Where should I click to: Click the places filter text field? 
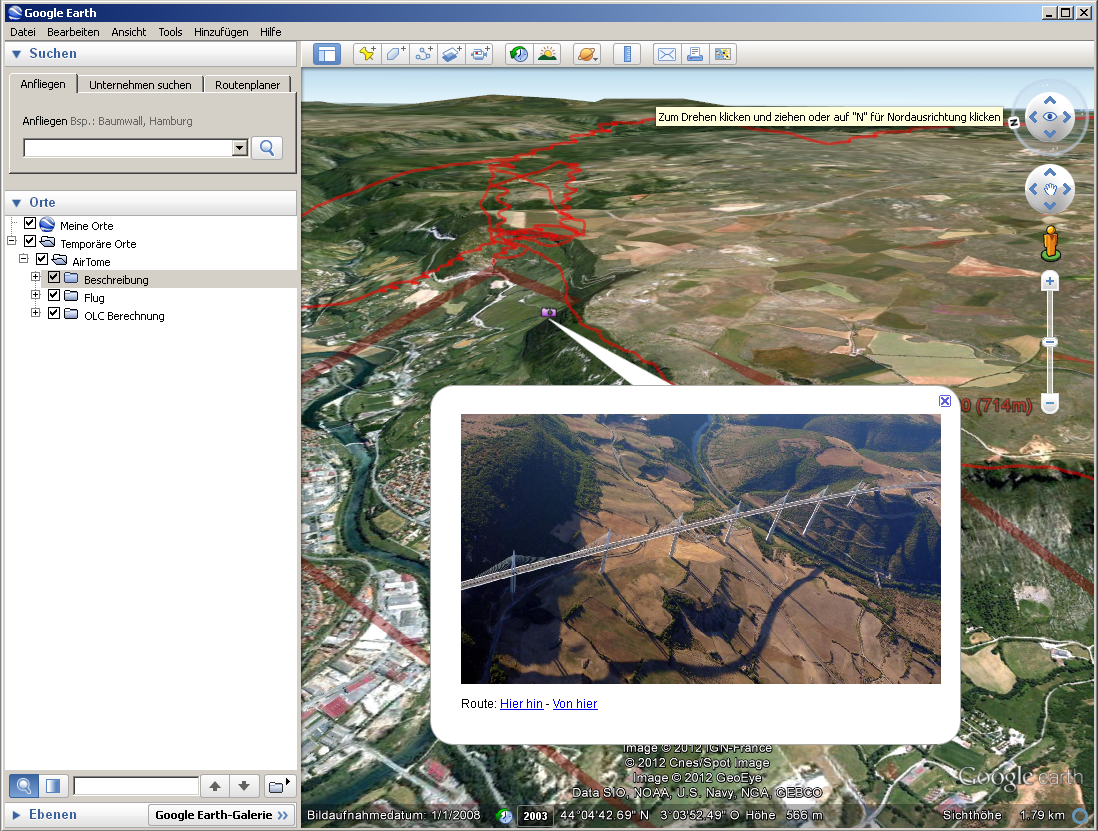[136, 786]
